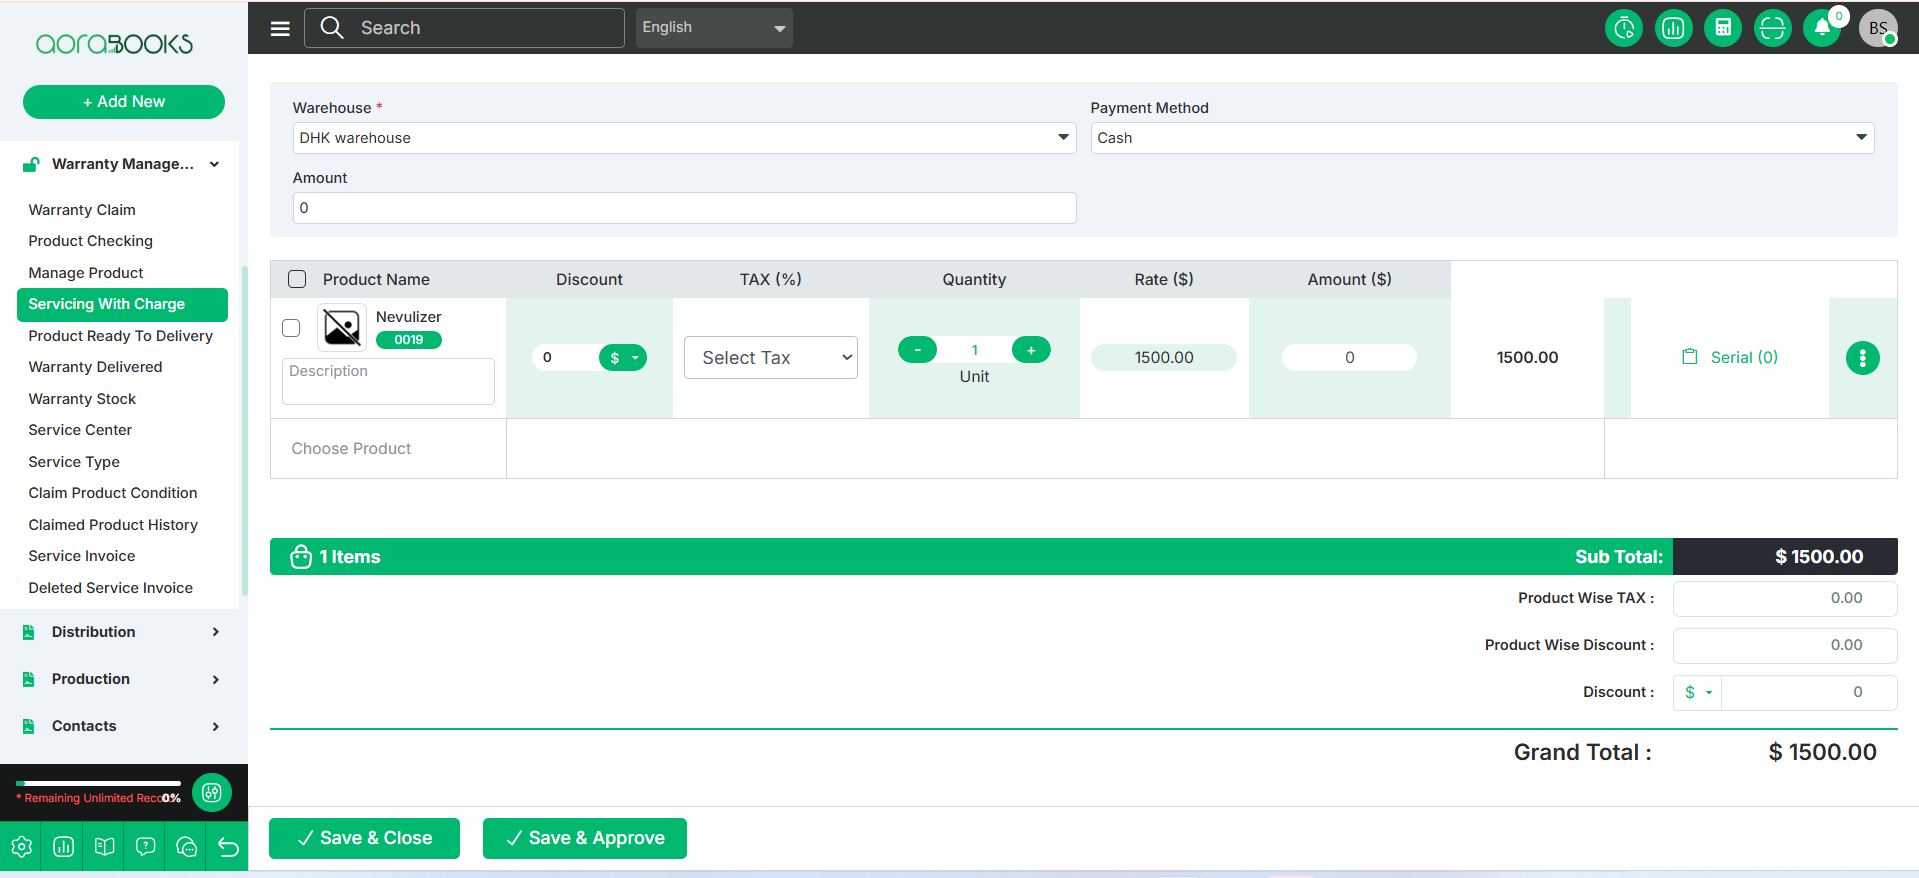Open Warranty Claim in sidebar
This screenshot has width=1919, height=878.
tap(82, 210)
